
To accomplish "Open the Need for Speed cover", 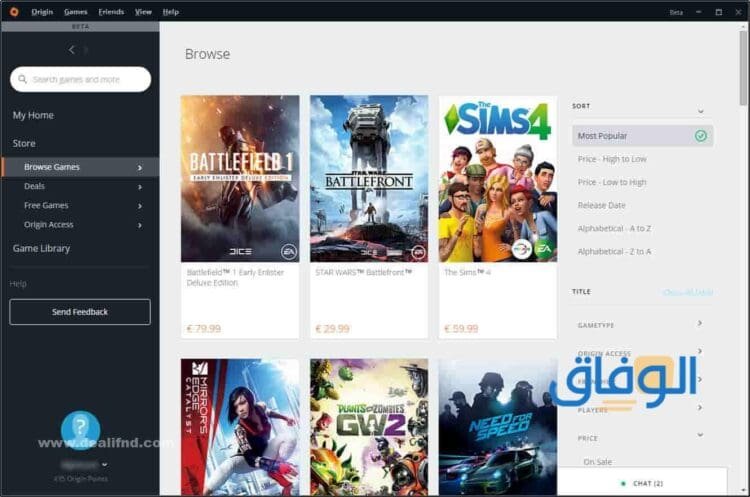I will pyautogui.click(x=497, y=427).
